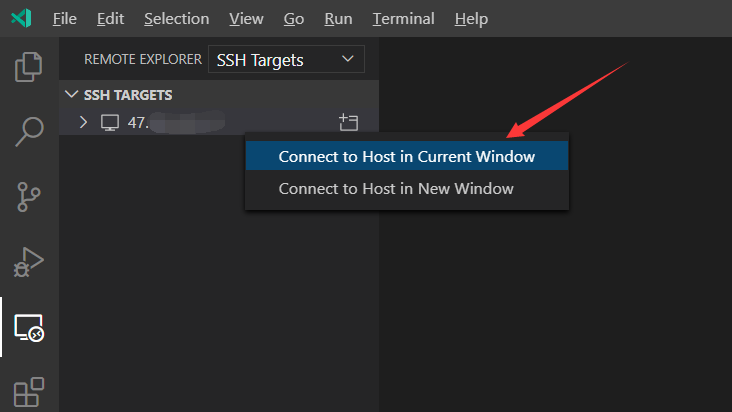Click connect-in-new-window icon beside host 47.
This screenshot has width=732, height=412.
pyautogui.click(x=348, y=122)
